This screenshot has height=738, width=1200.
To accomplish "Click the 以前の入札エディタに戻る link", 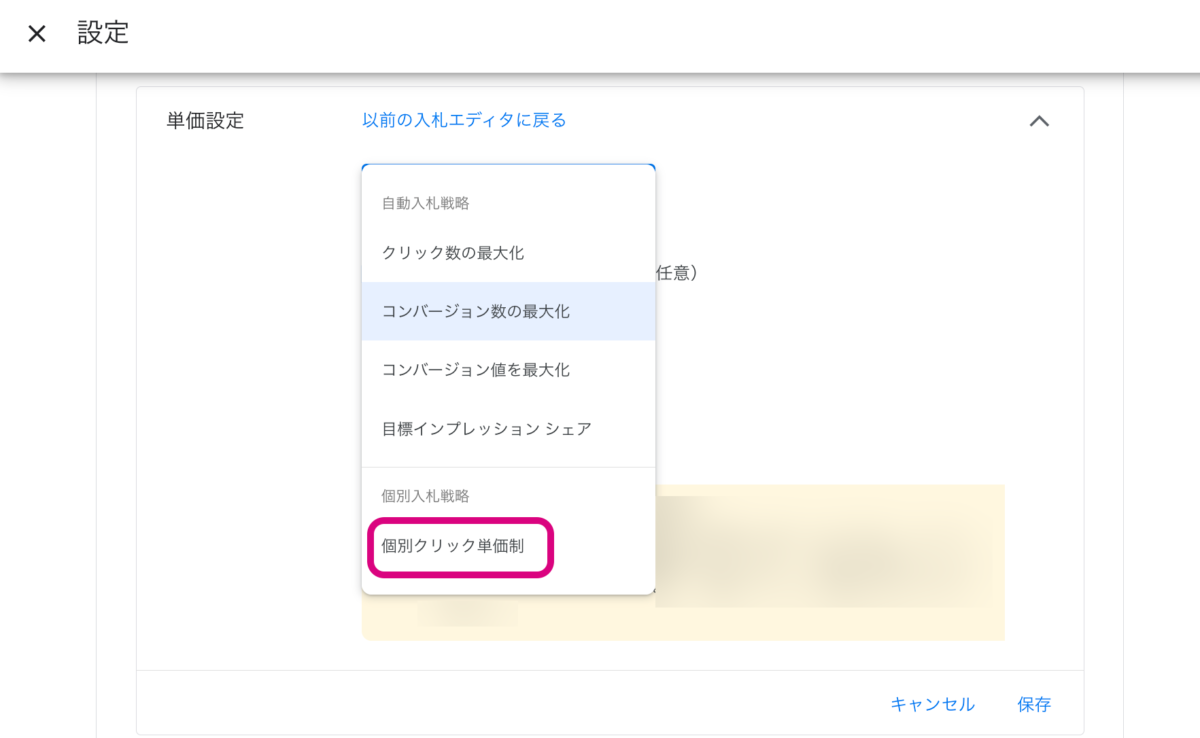I will (464, 121).
